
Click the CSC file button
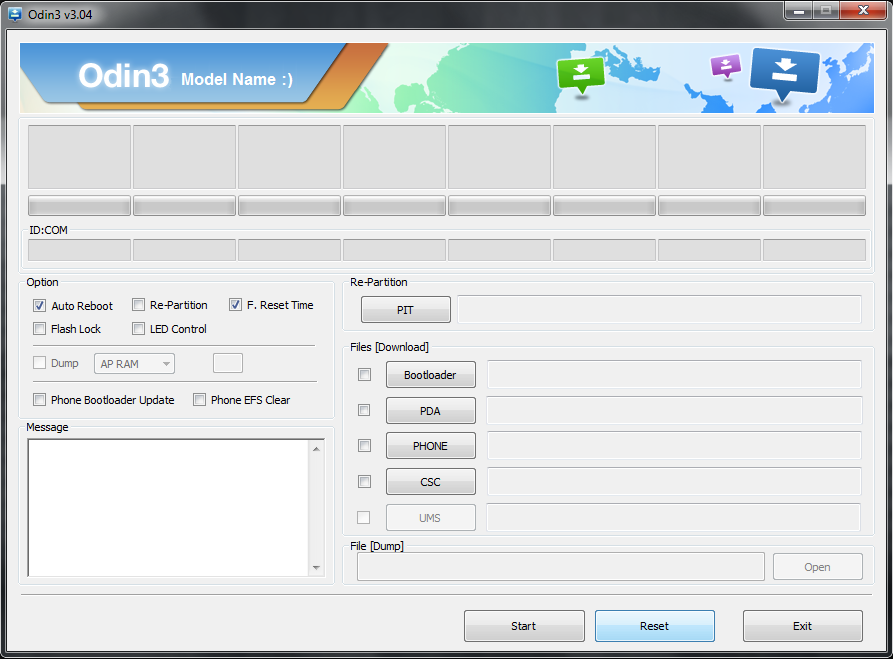[x=431, y=481]
